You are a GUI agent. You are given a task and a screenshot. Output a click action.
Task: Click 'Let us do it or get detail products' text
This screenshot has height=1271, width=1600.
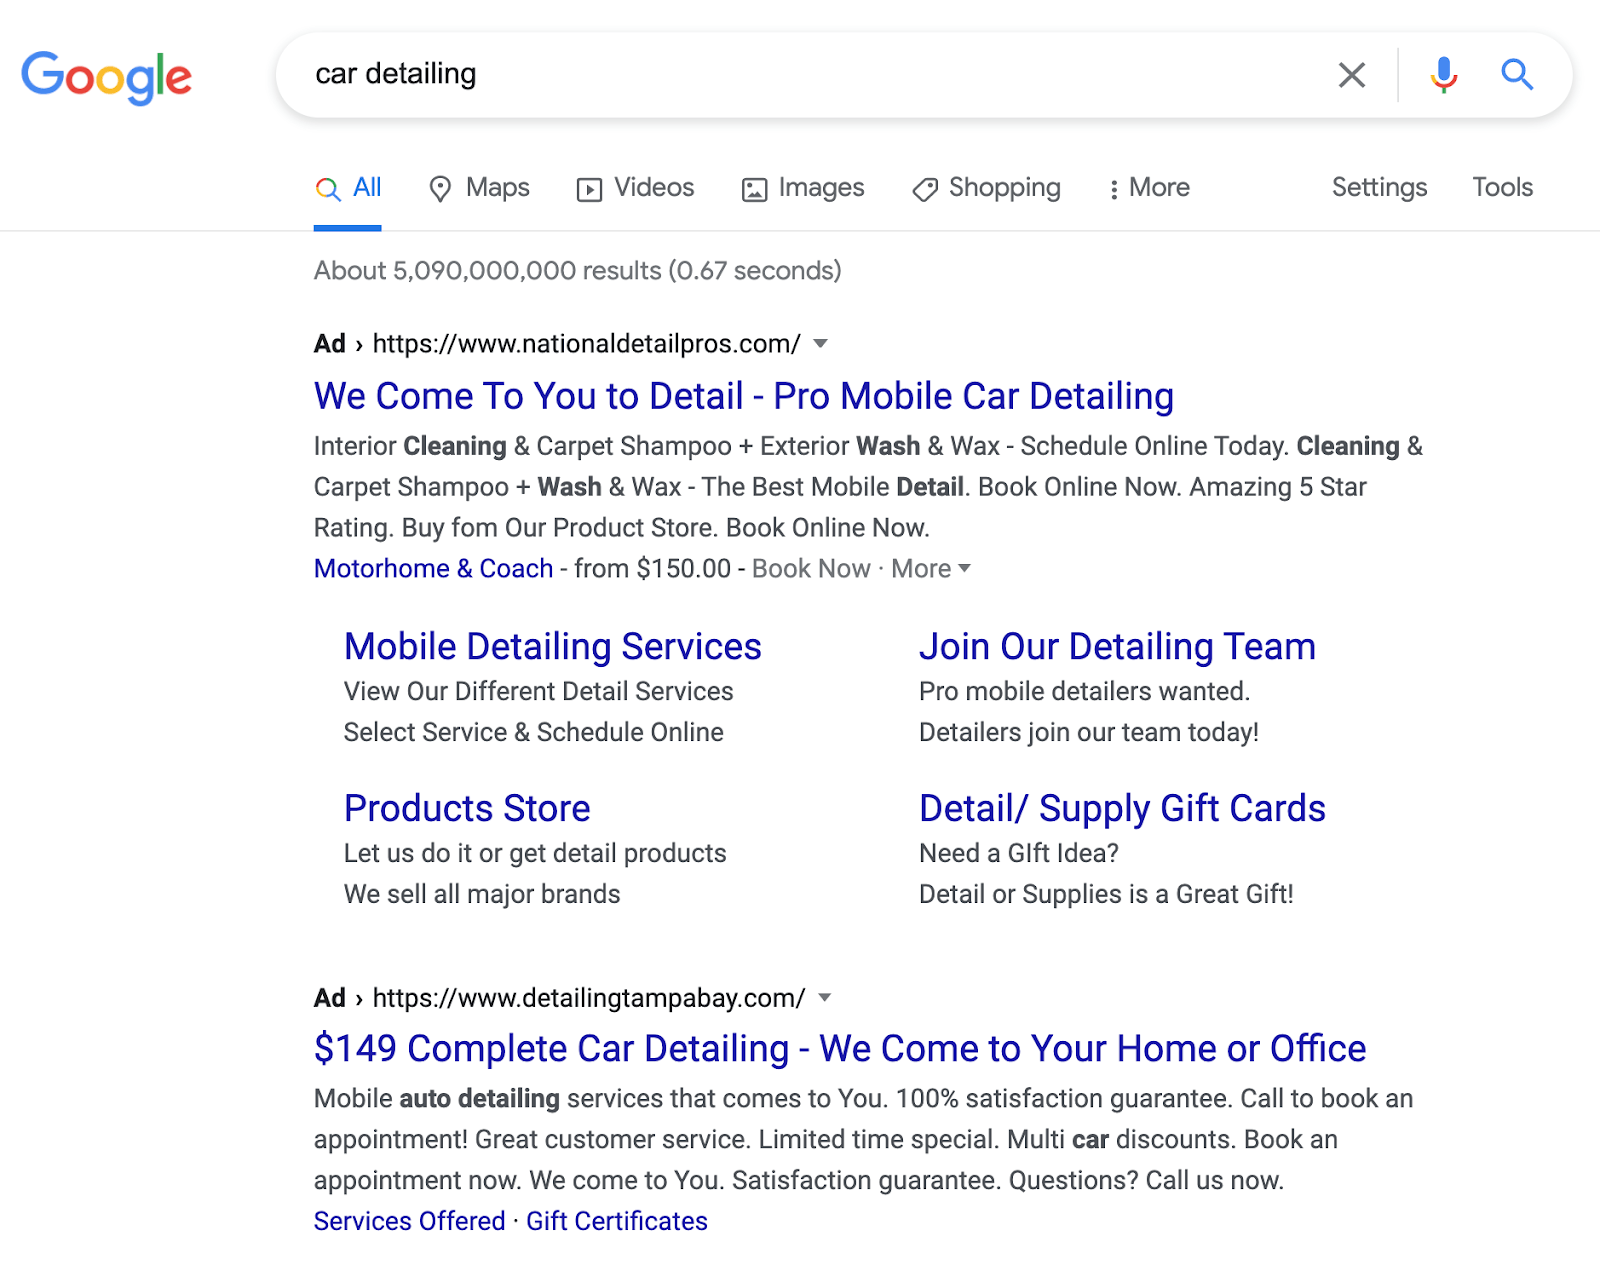[535, 853]
